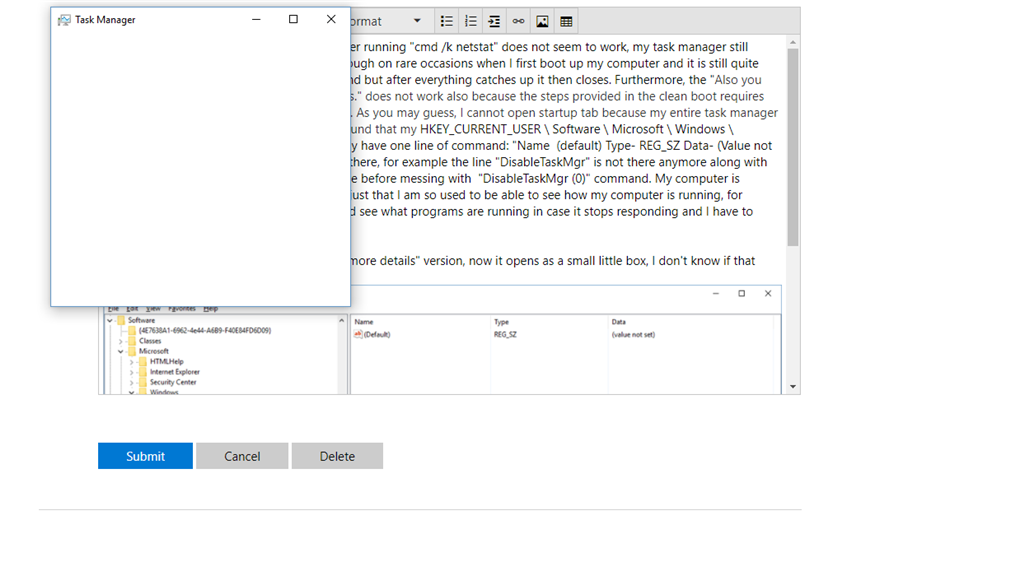Minimize the Task Manager window
Viewport: 1024px width, 575px height.
[256, 19]
